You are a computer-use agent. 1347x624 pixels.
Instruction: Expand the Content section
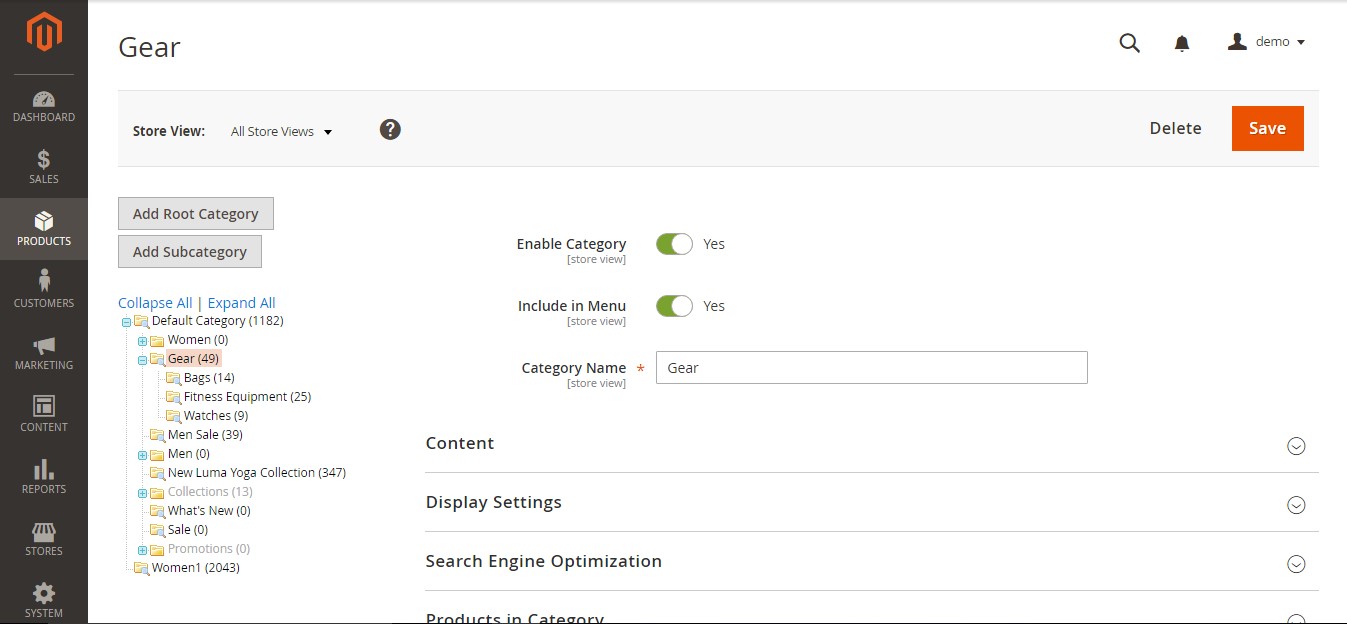[x=871, y=444]
